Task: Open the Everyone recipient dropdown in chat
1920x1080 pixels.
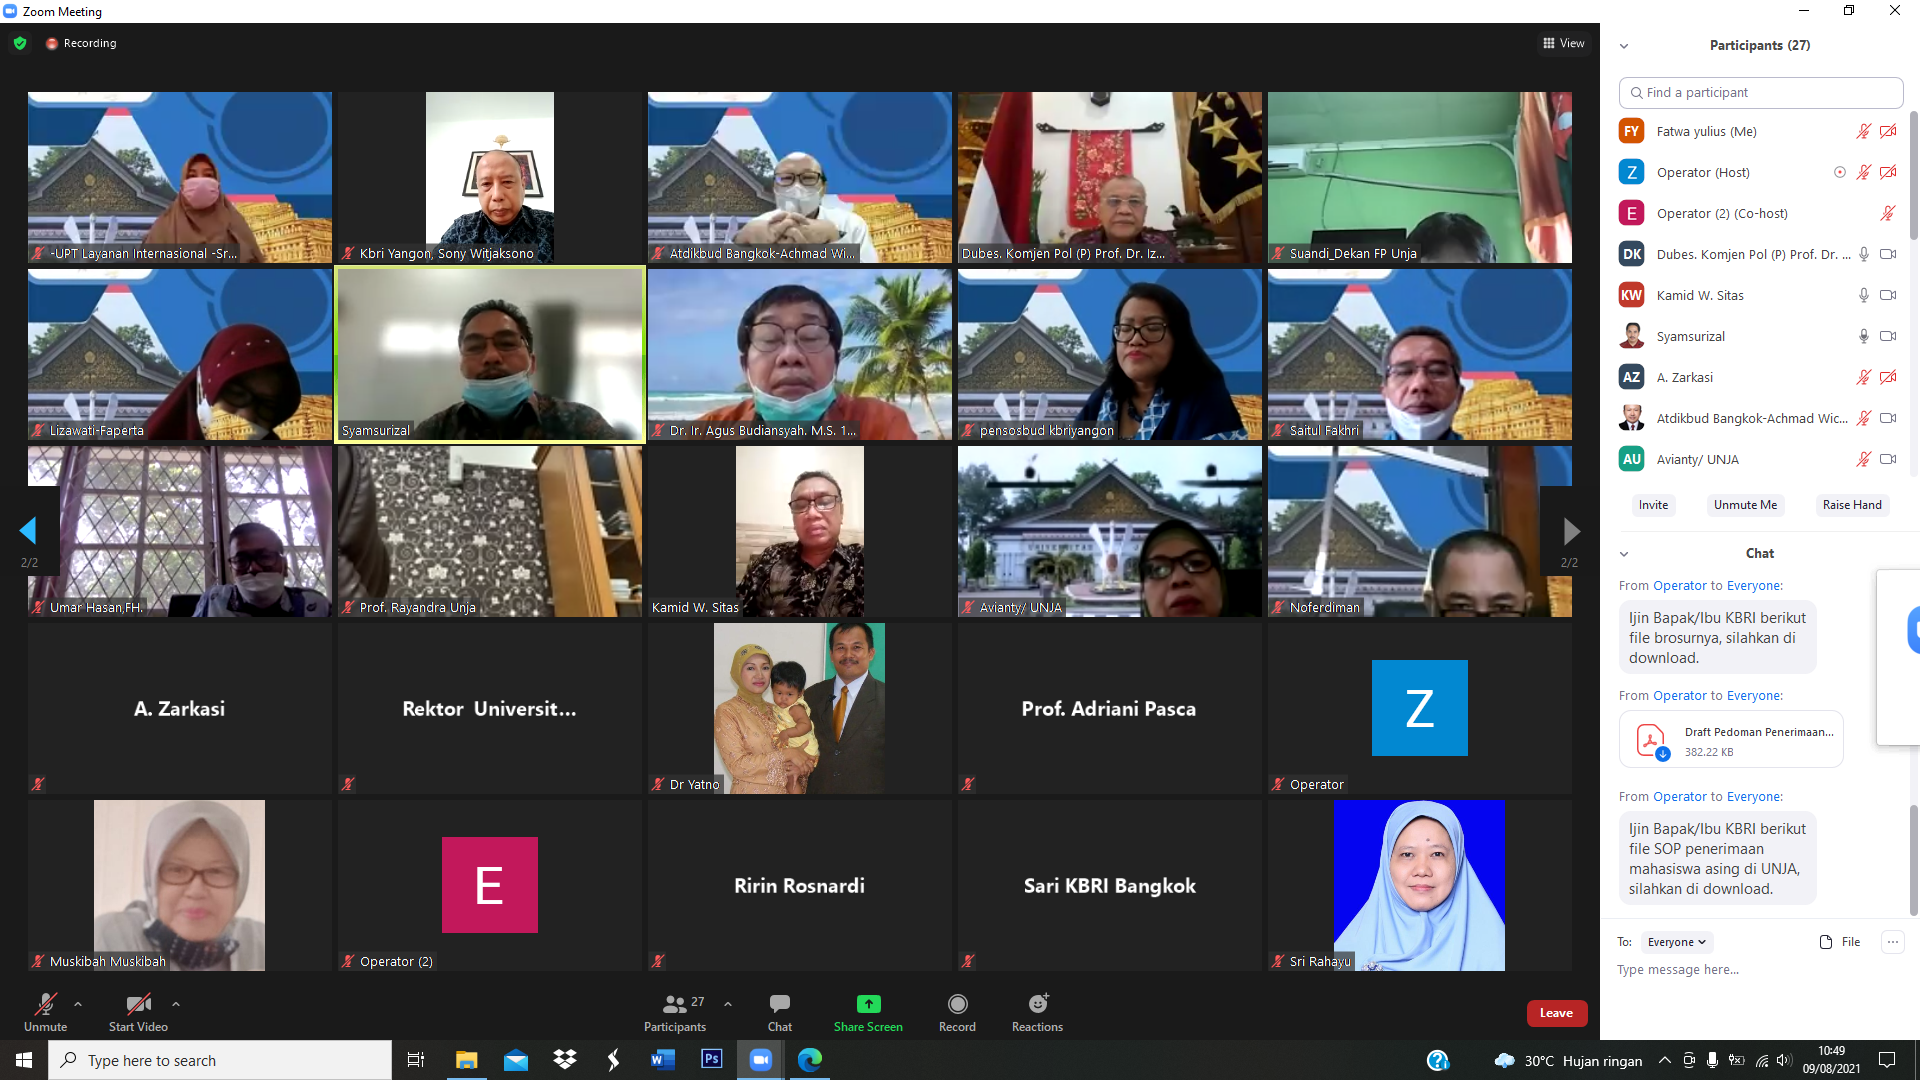Action: [x=1676, y=942]
